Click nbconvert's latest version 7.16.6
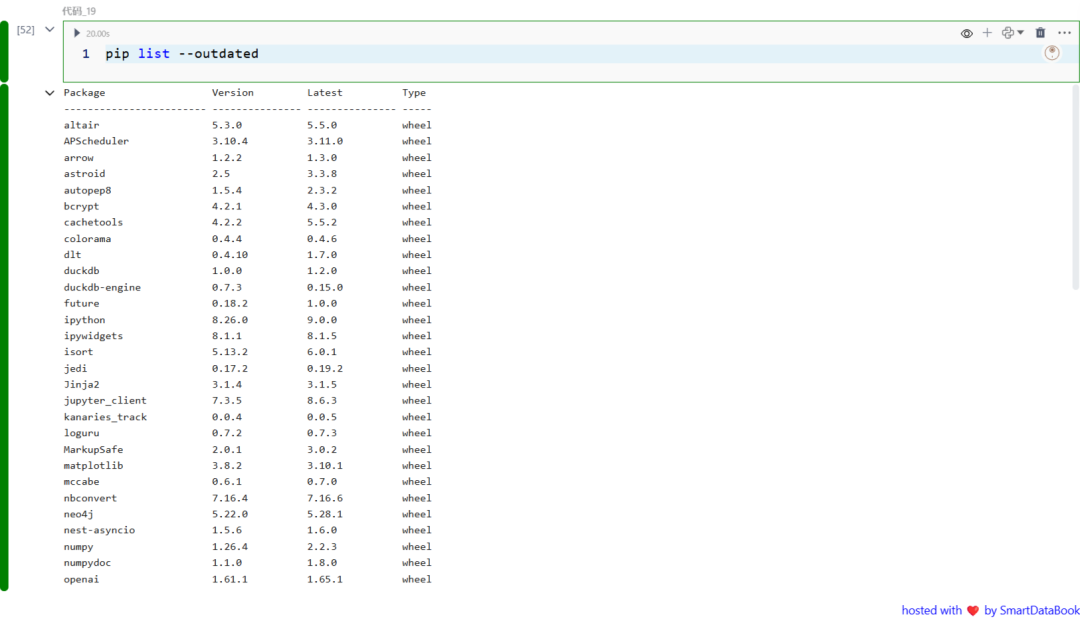Screen dimensions: 1080x619 (324, 498)
